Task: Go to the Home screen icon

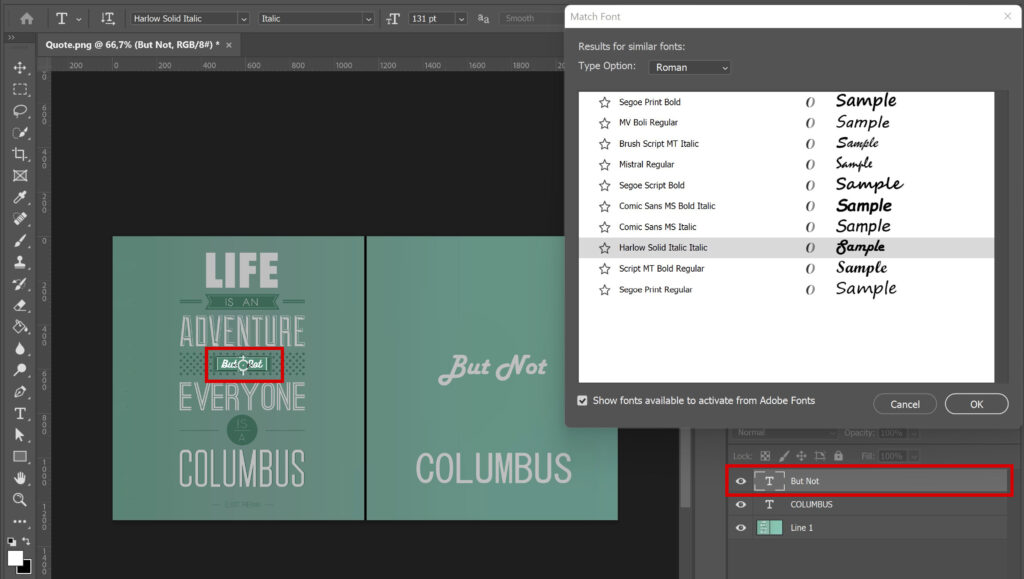Action: point(27,18)
